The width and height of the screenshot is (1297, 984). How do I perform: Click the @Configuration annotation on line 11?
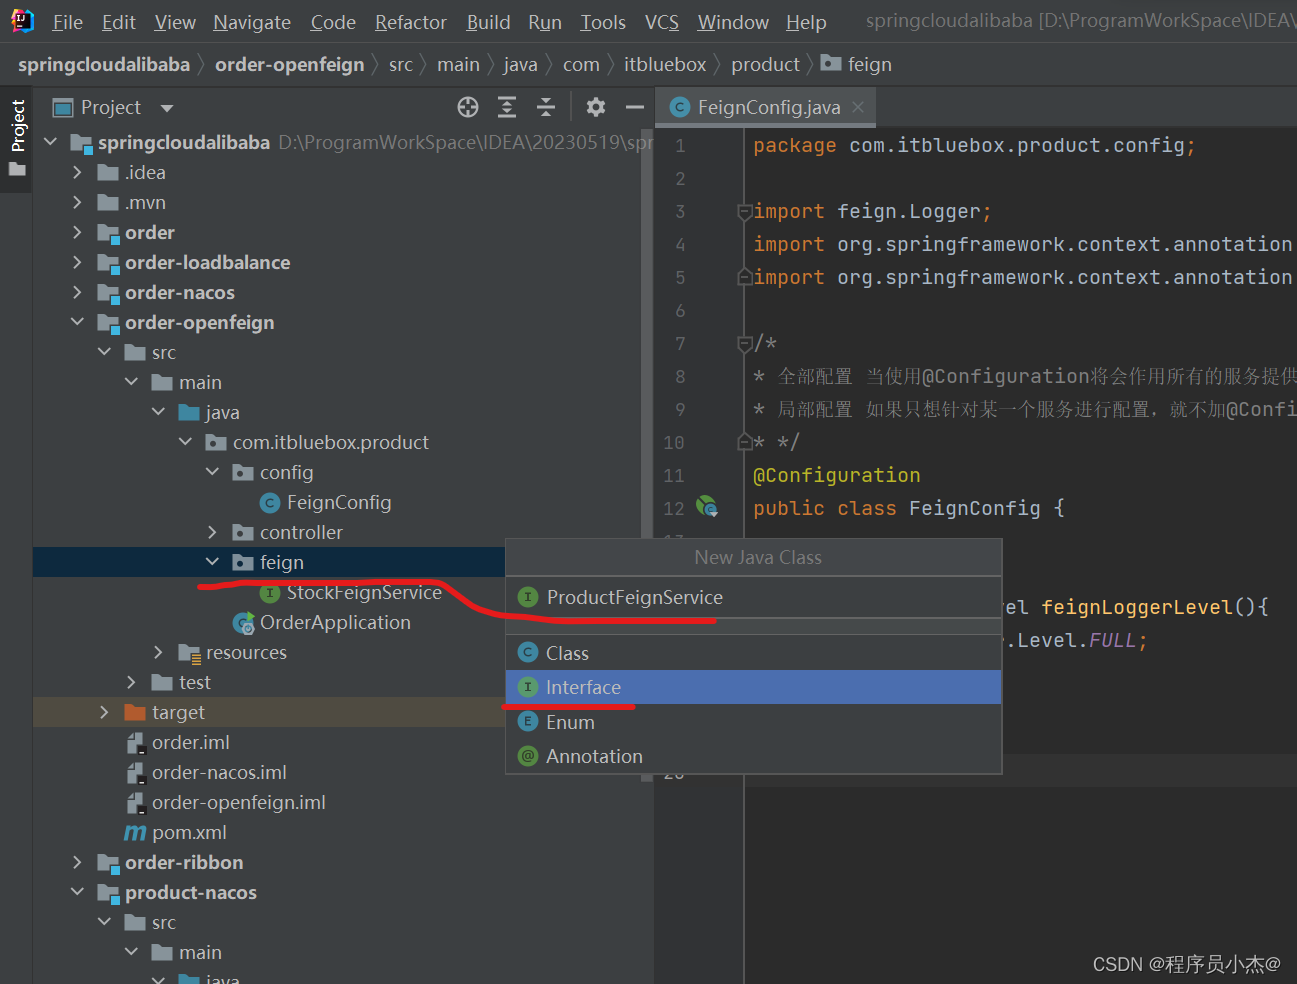[x=836, y=475]
